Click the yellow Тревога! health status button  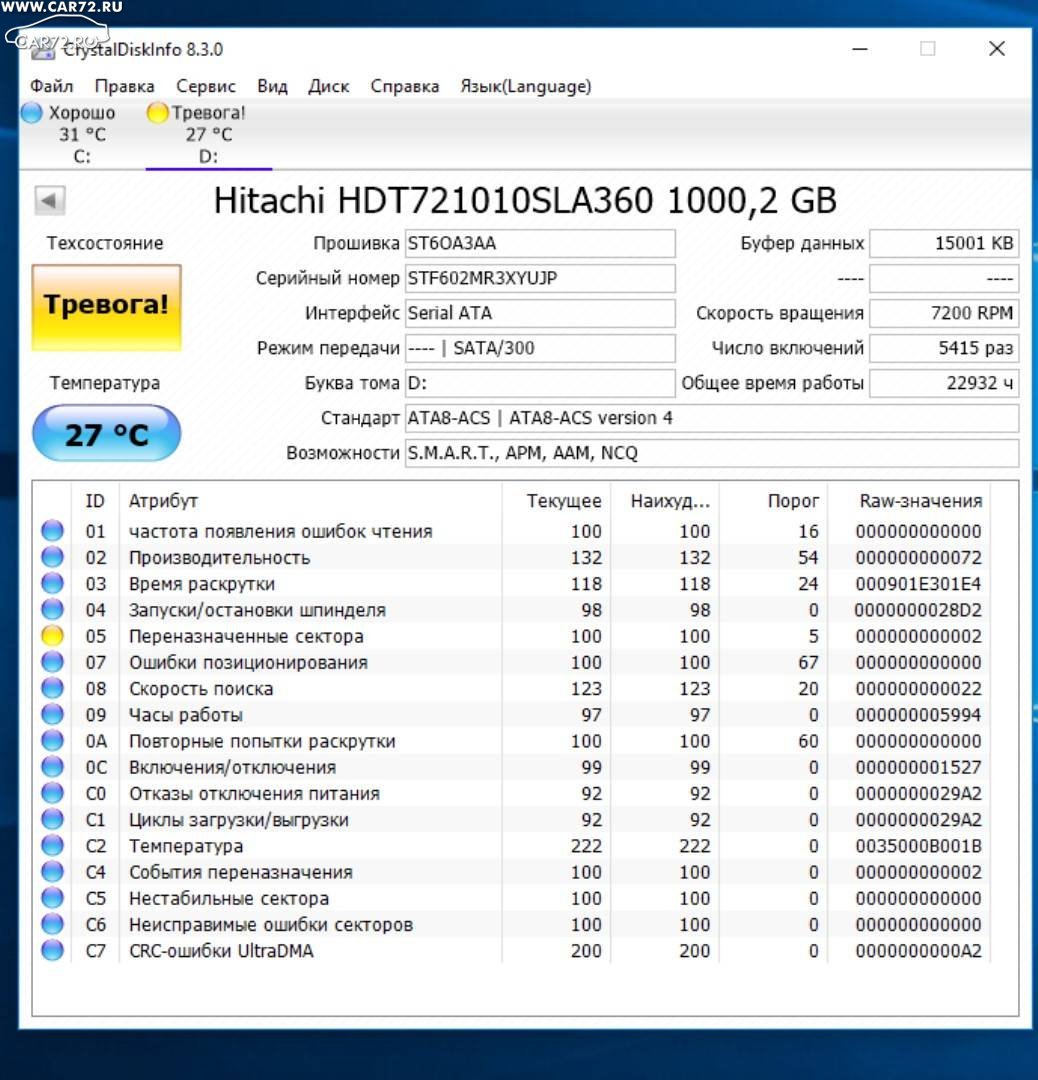(107, 307)
